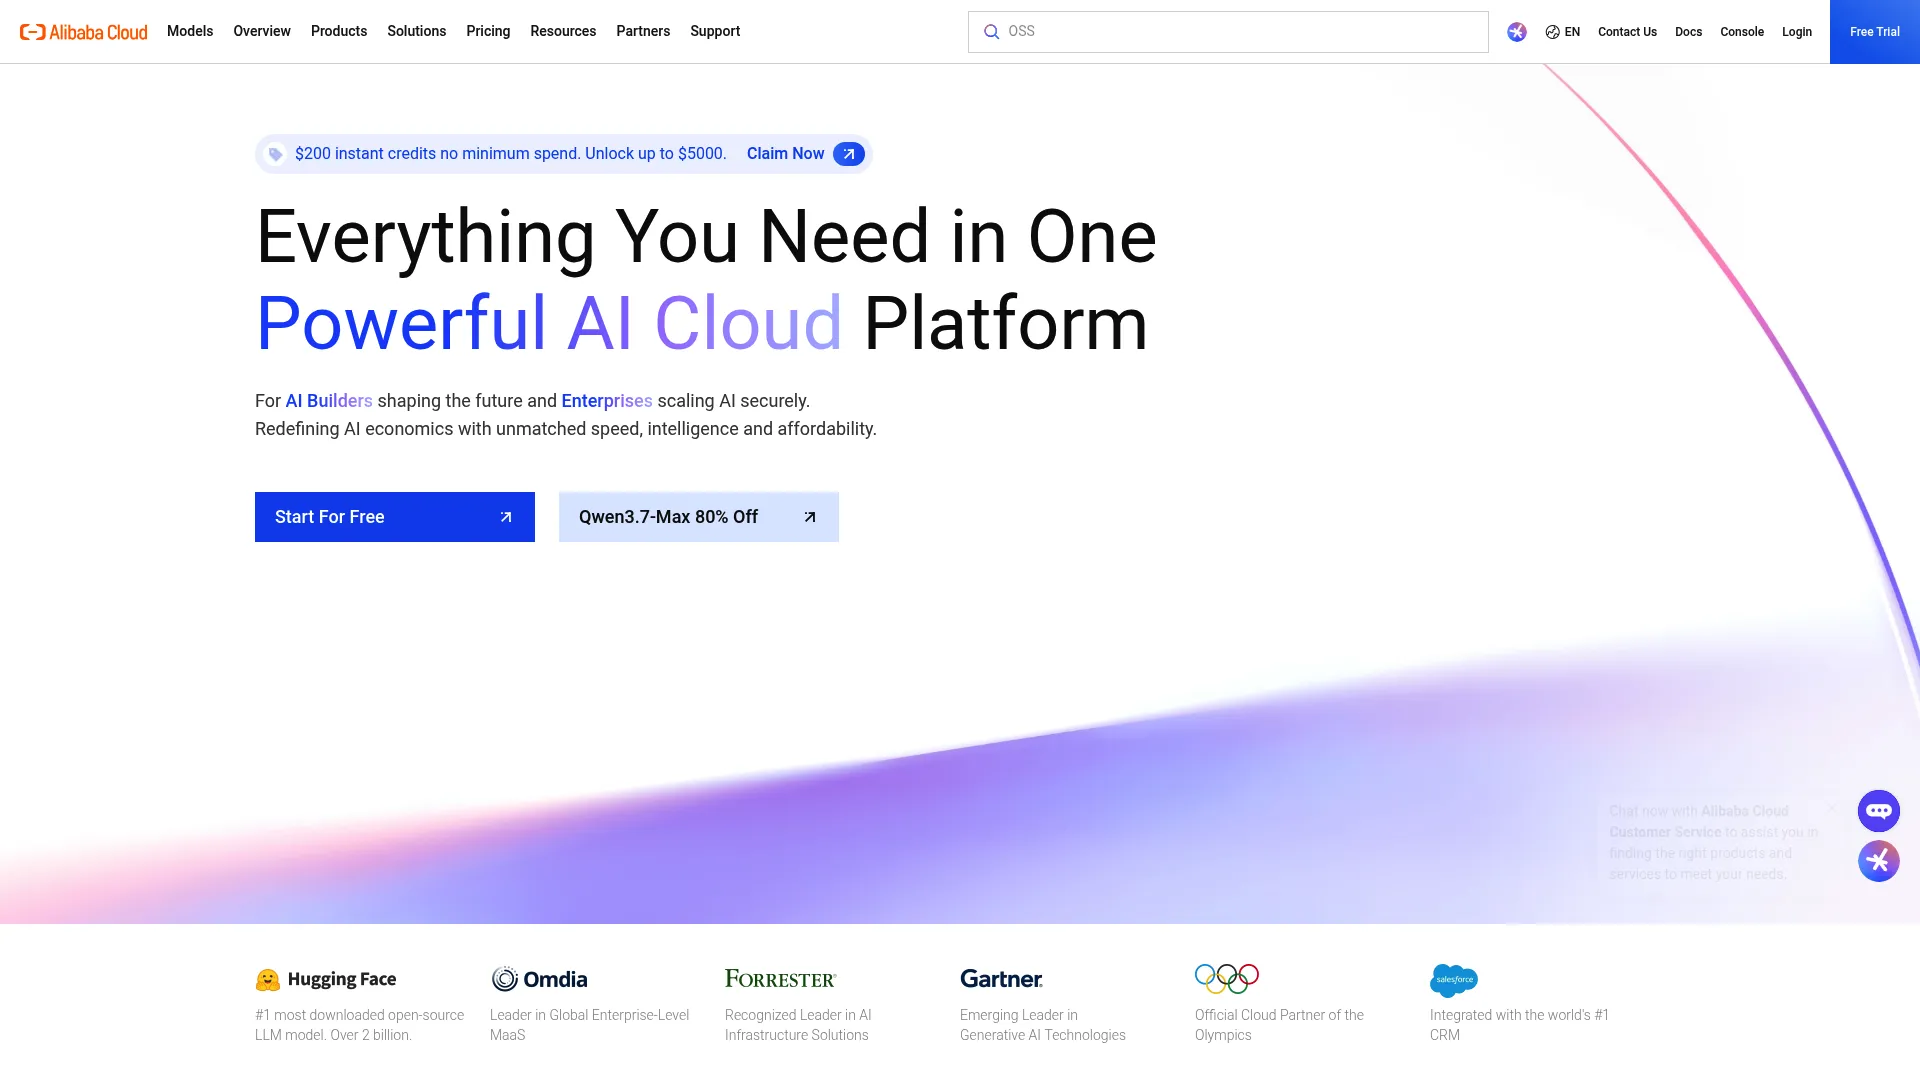Click the Forrester logo
The height and width of the screenshot is (1080, 1920).
coord(781,978)
